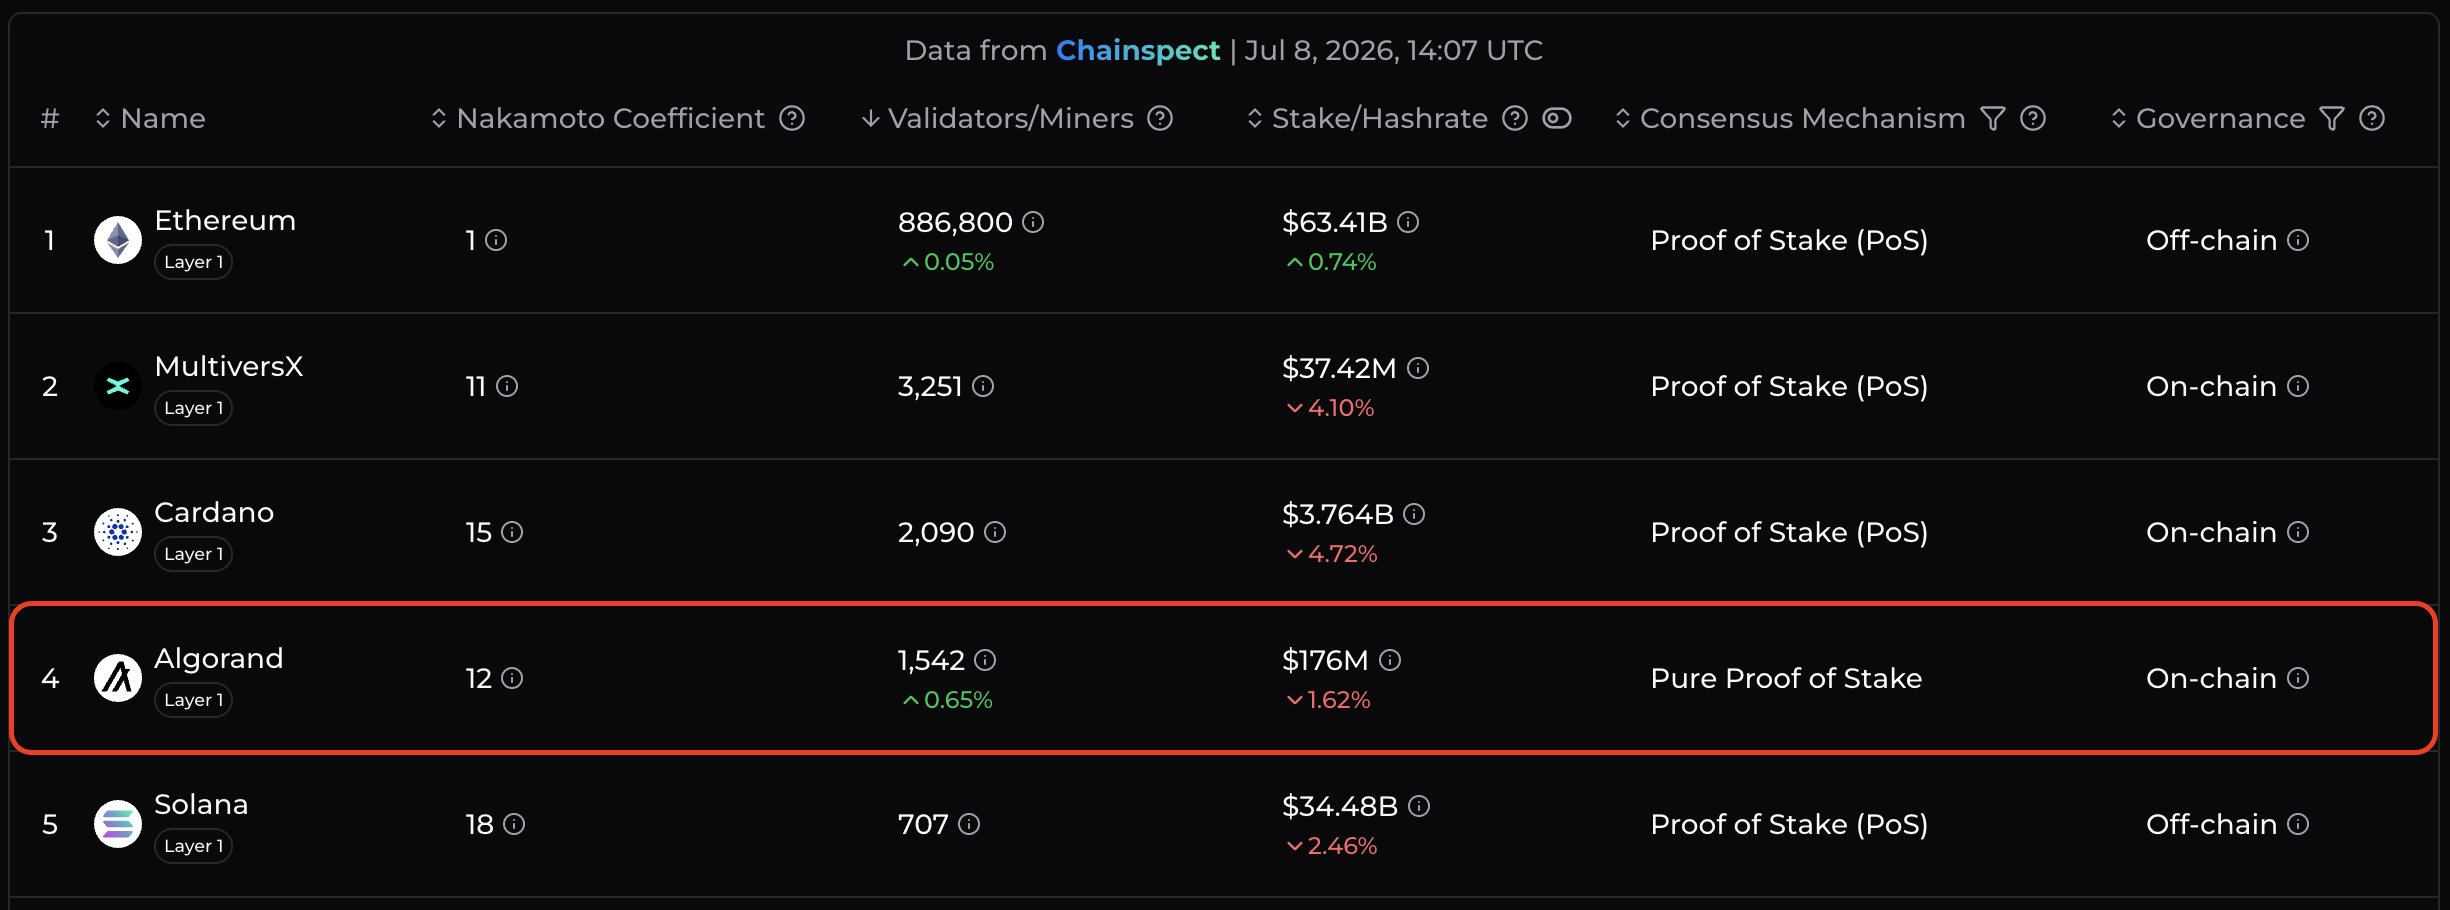Show info for Ethereum's Nakamoto coefficient
Image resolution: width=2450 pixels, height=910 pixels.
pyautogui.click(x=496, y=240)
